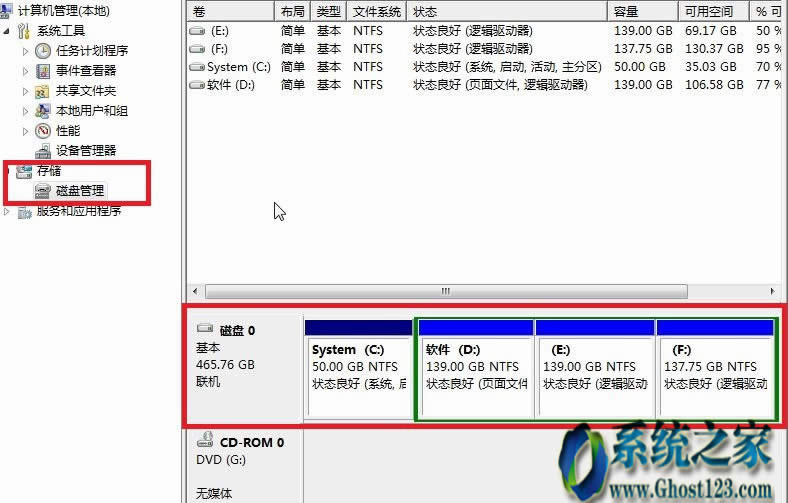This screenshot has height=503, width=788.
Task: Expand the 共享文件夹 node
Action: coord(25,91)
